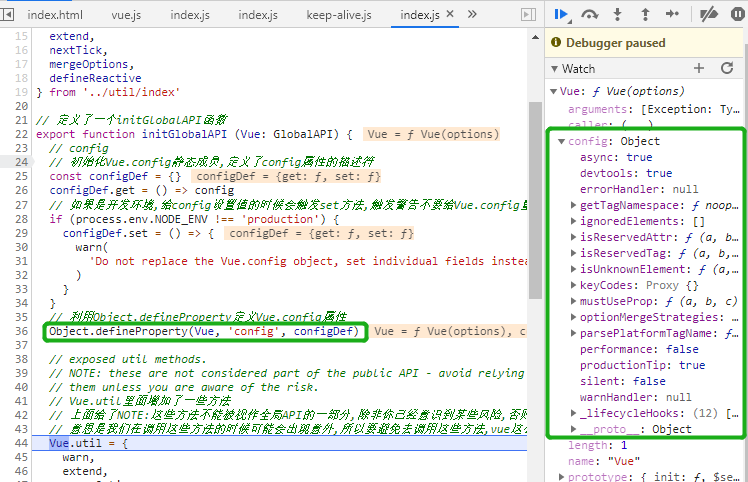The height and width of the screenshot is (482, 748).
Task: Select the active index.js tab
Action: [420, 15]
